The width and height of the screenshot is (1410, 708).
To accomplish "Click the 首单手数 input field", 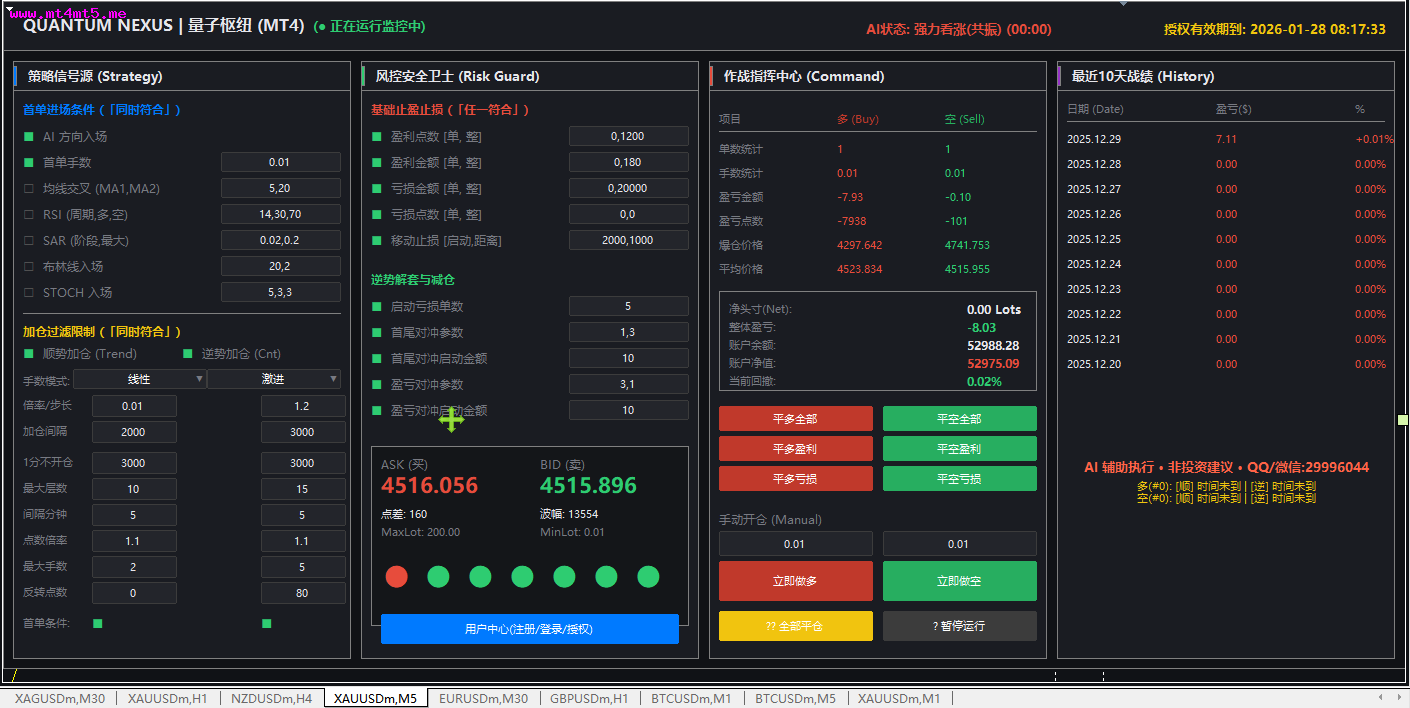I will point(280,162).
